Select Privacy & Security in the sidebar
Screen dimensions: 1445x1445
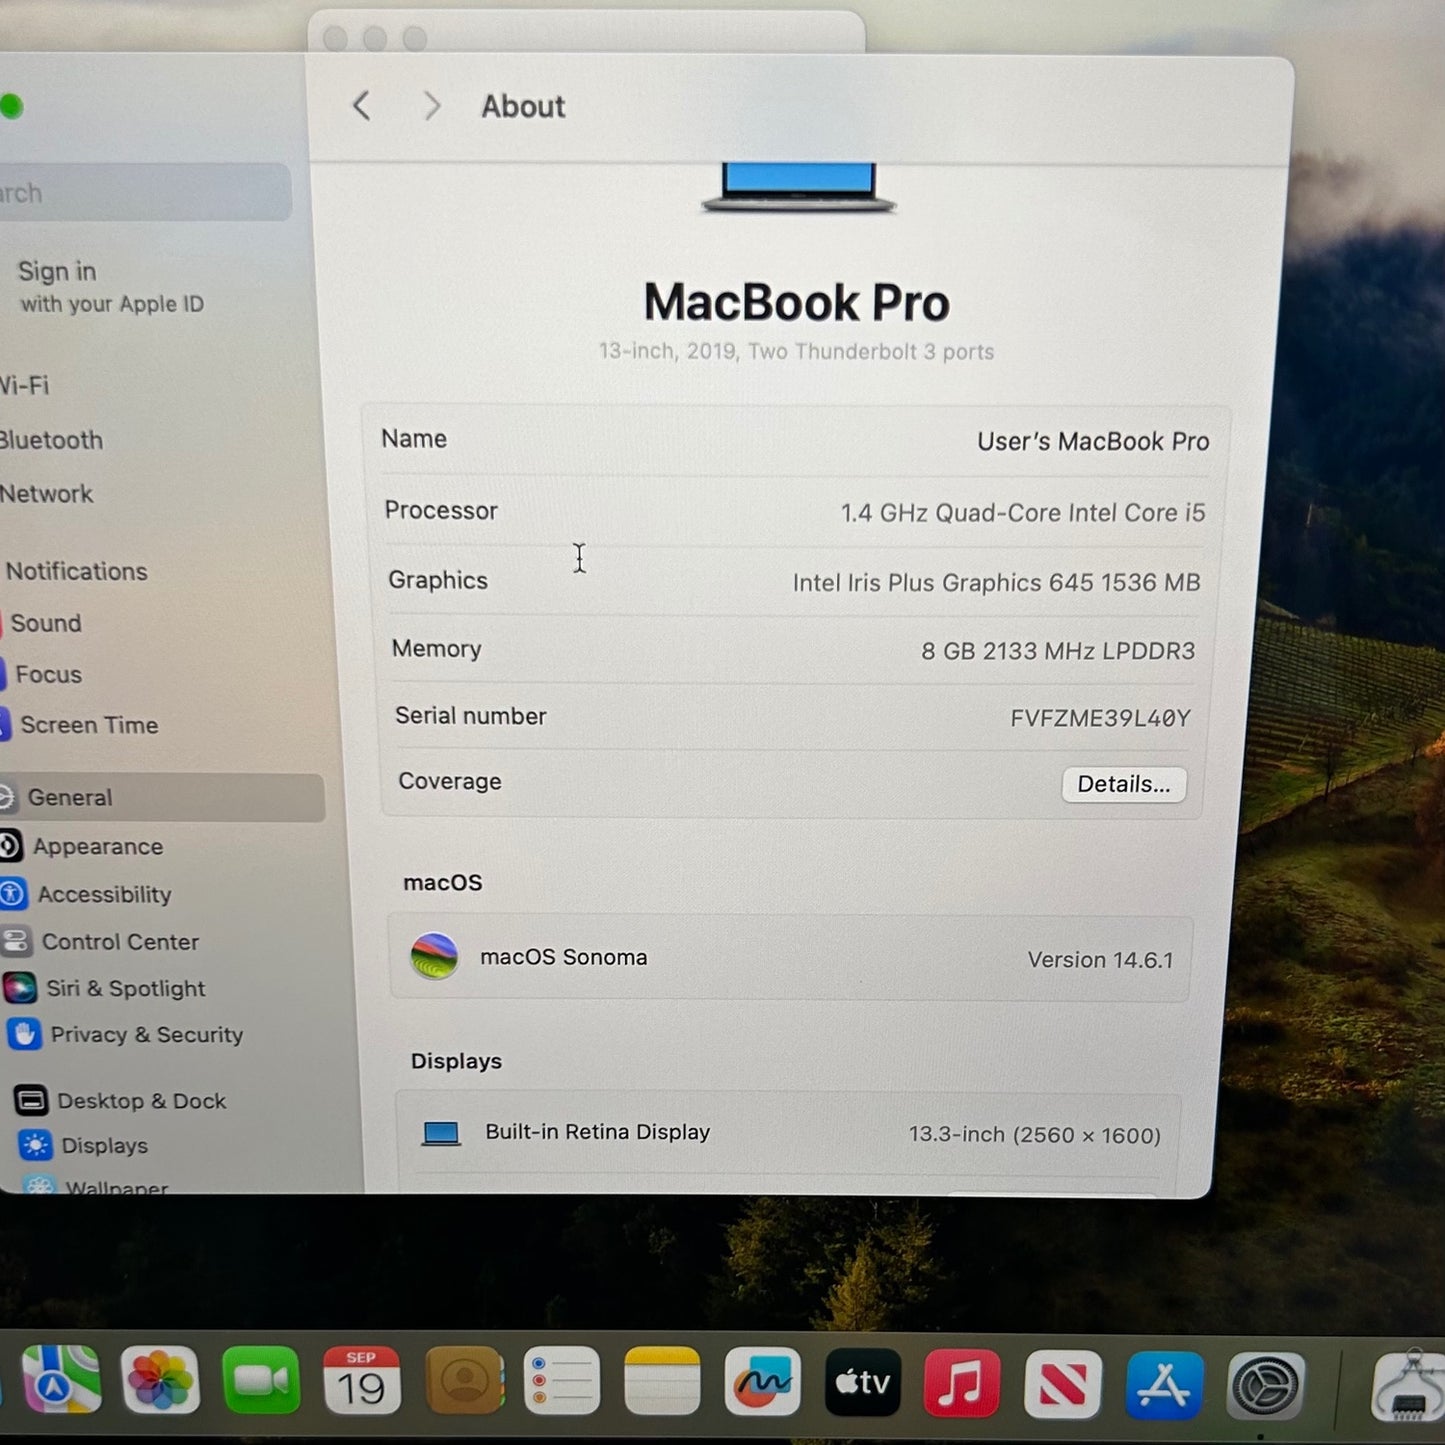tap(146, 1035)
